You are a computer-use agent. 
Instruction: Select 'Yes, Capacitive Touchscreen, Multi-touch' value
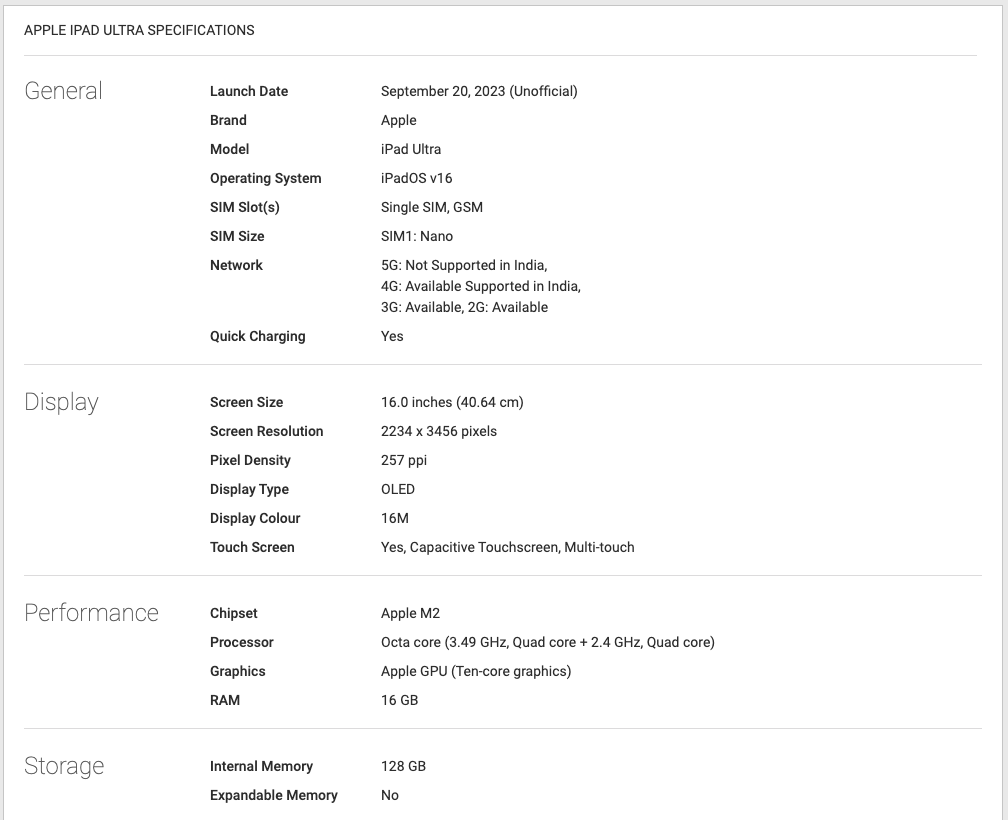click(507, 547)
